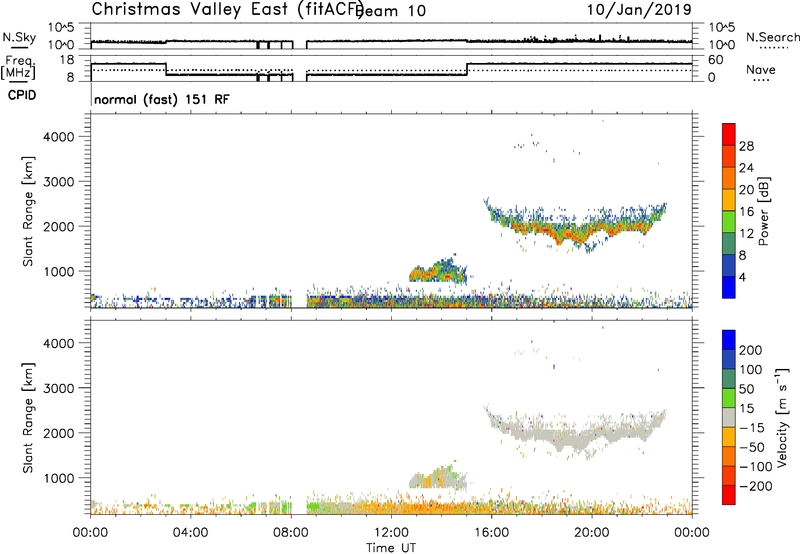Click the '16:00' time tick label

(491, 533)
